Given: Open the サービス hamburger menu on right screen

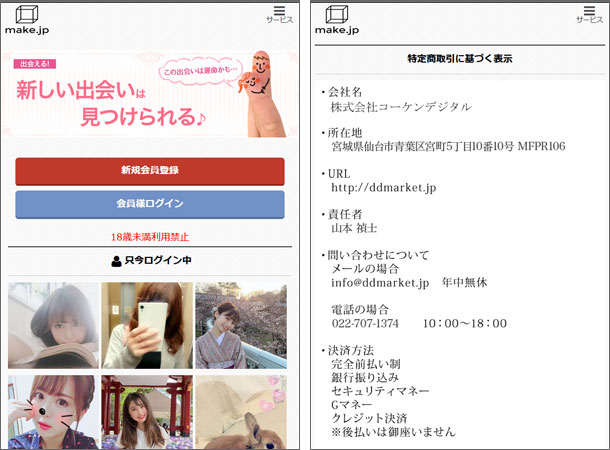Looking at the screenshot, I should point(589,13).
